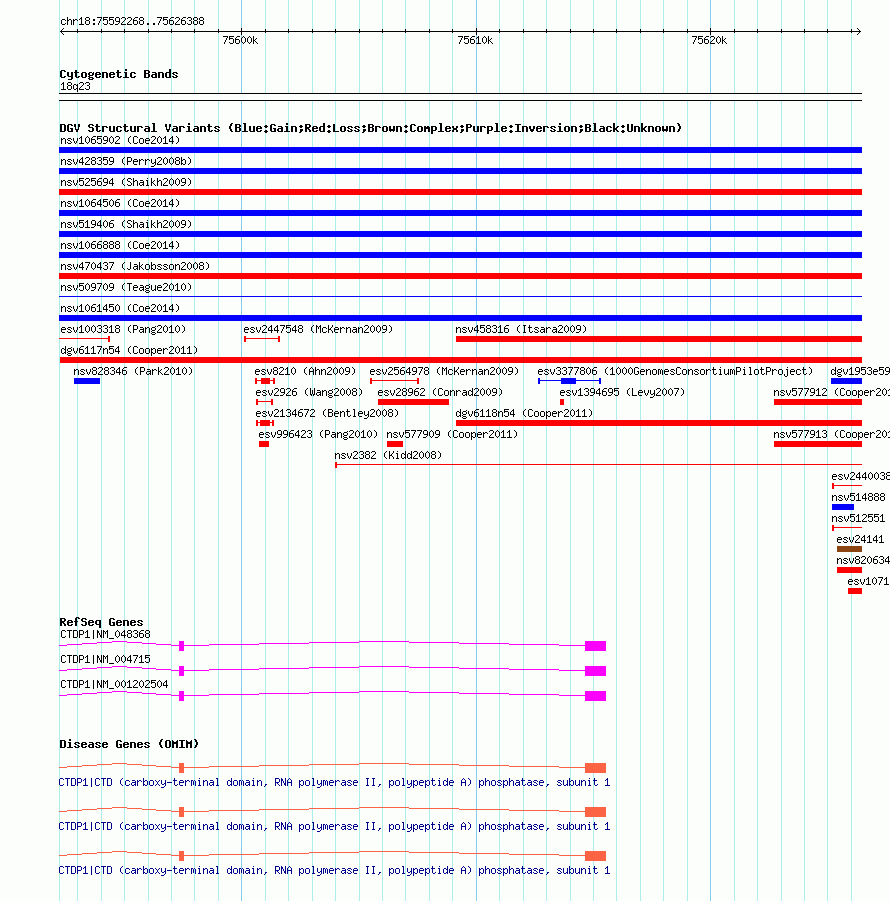Click the large magenta exon of NM_048368
Viewport: 890px width, 901px height.
pos(596,646)
